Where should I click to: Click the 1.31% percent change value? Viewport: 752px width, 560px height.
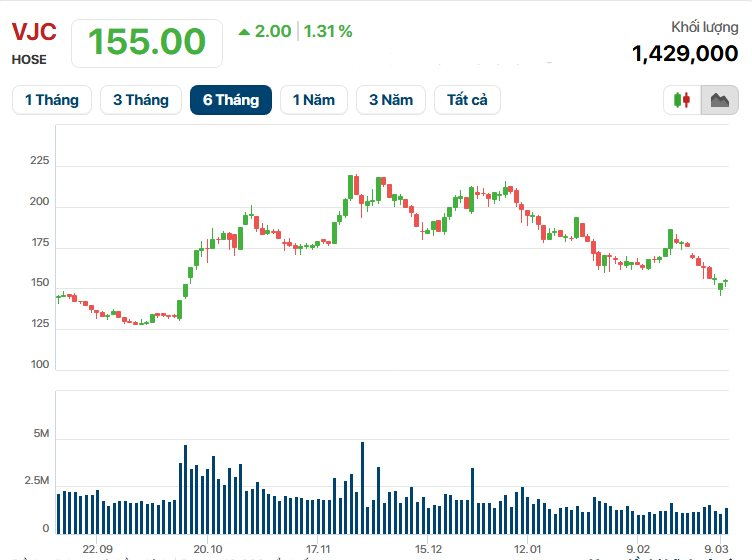[328, 32]
